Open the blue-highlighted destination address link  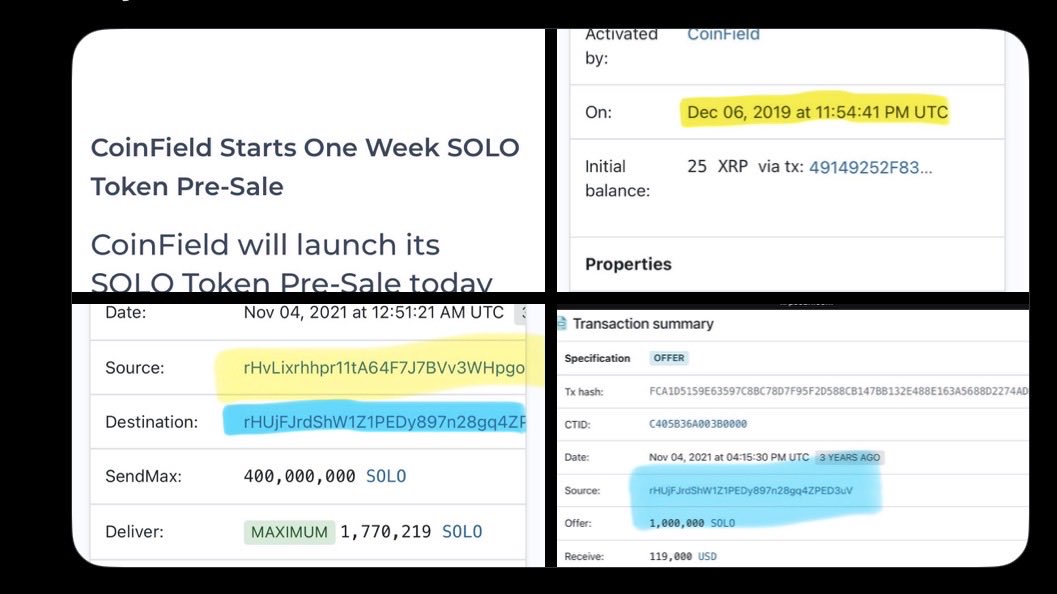click(x=384, y=422)
